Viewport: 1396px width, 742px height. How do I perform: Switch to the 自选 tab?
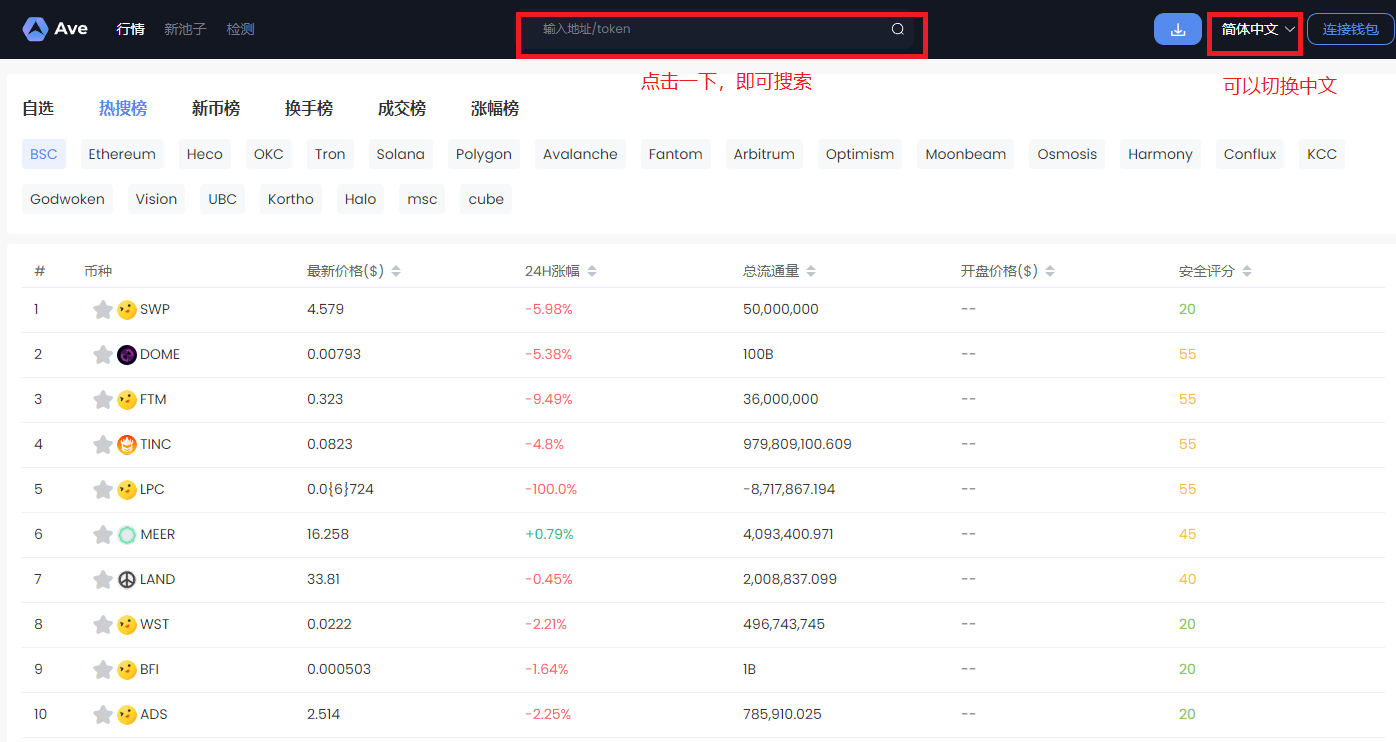pos(38,109)
